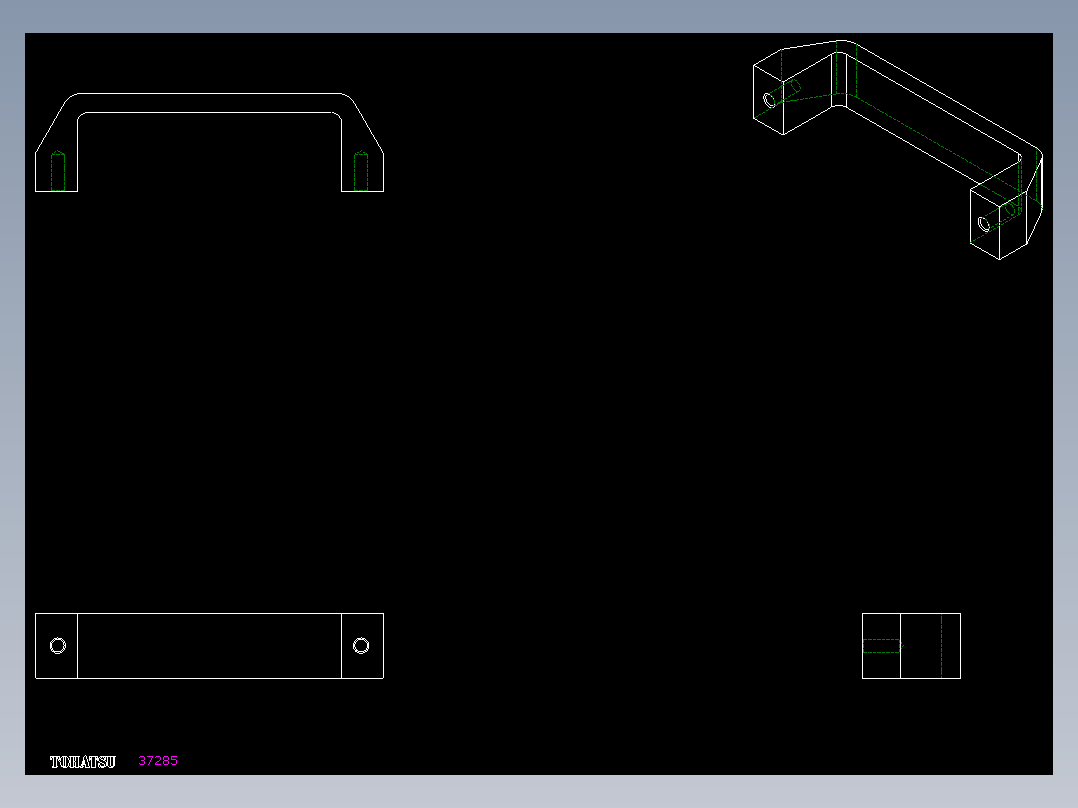
Task: Select the magenta part number 37285
Action: [158, 761]
